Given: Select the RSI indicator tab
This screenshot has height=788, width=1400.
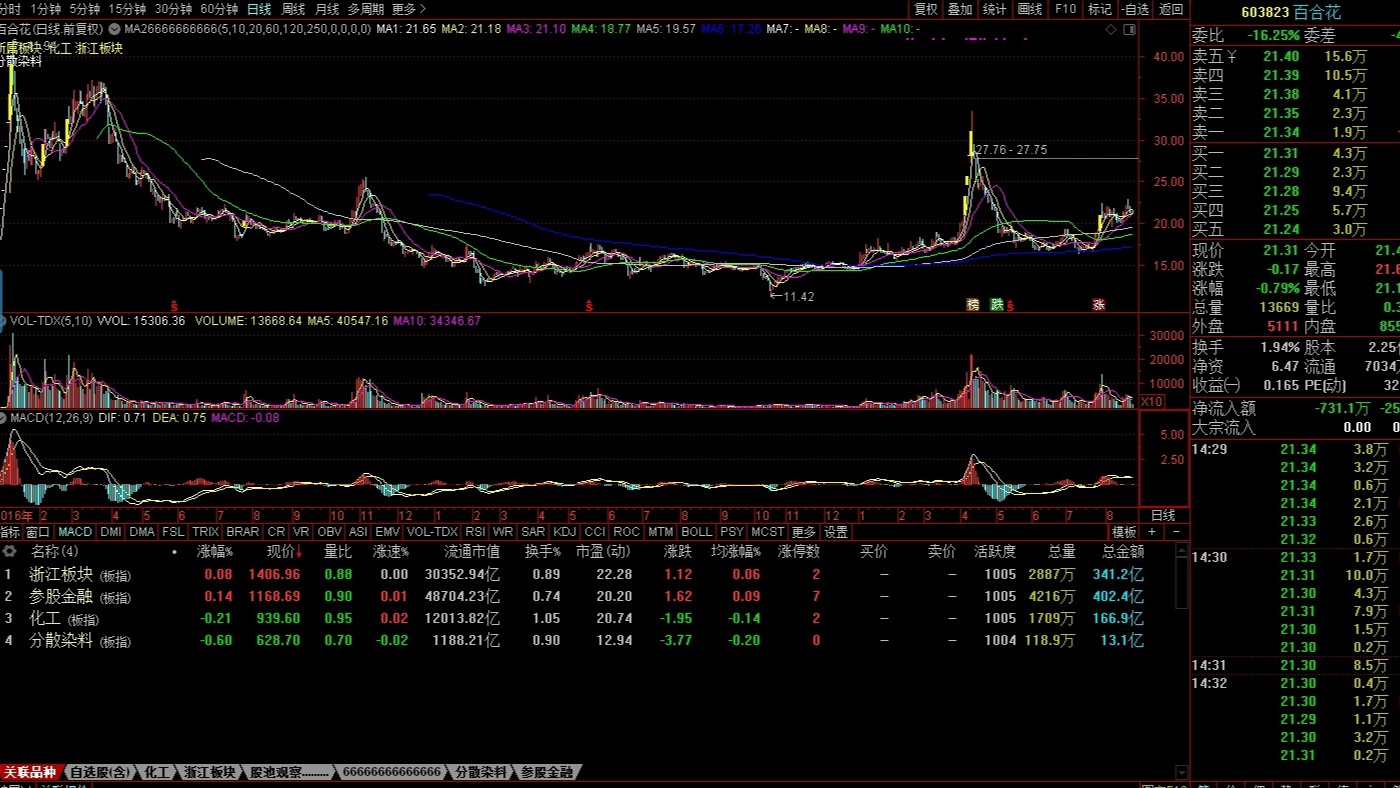Looking at the screenshot, I should point(475,532).
